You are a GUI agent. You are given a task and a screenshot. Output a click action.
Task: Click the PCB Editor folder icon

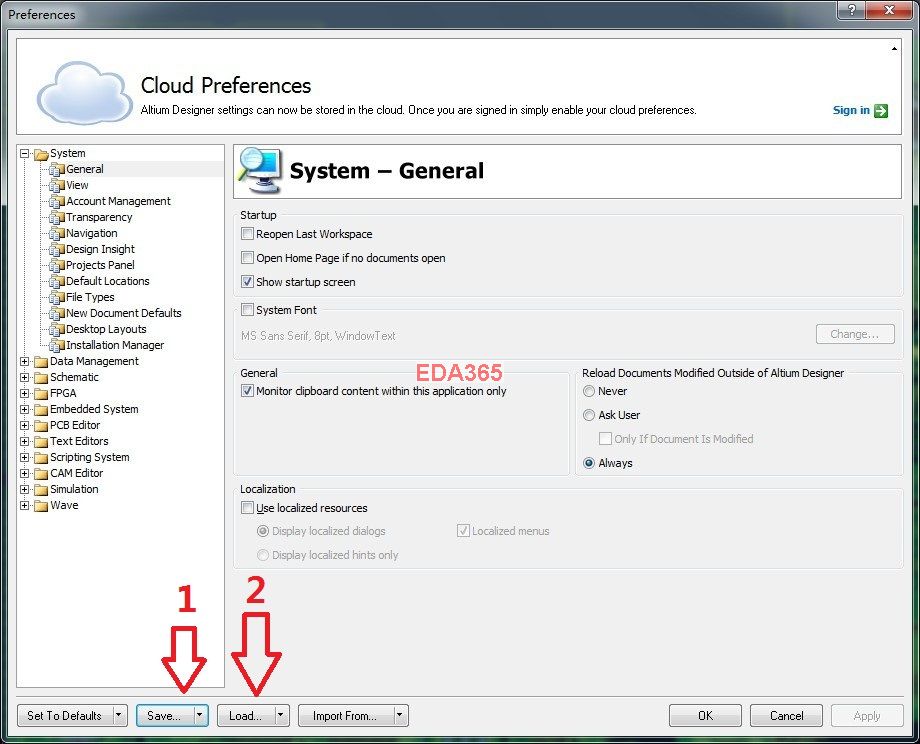[x=41, y=426]
